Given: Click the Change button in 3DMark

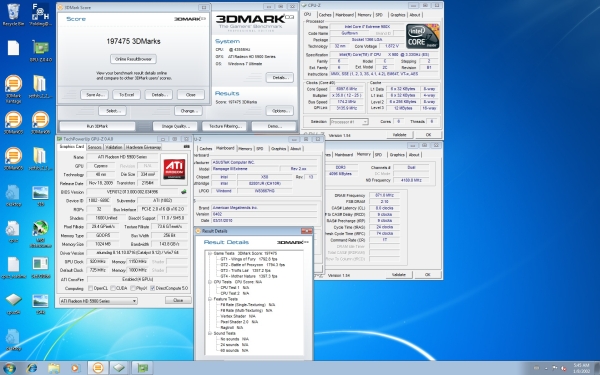Looking at the screenshot, I should coord(188,111).
